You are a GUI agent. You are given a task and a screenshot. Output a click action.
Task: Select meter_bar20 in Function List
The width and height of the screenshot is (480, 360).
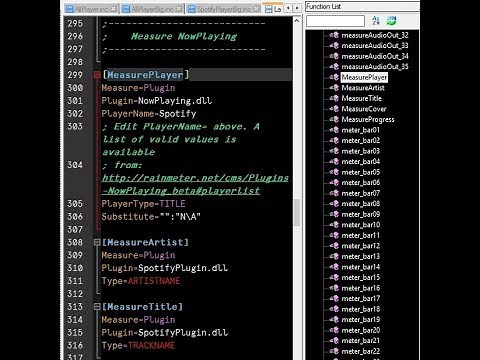click(360, 330)
